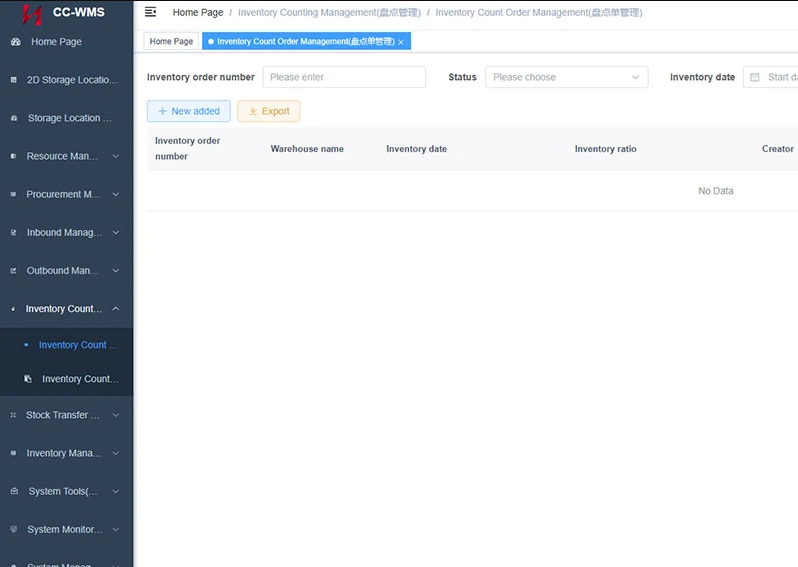Select the Inventory Count Order Management tab
798x567 pixels.
[306, 41]
